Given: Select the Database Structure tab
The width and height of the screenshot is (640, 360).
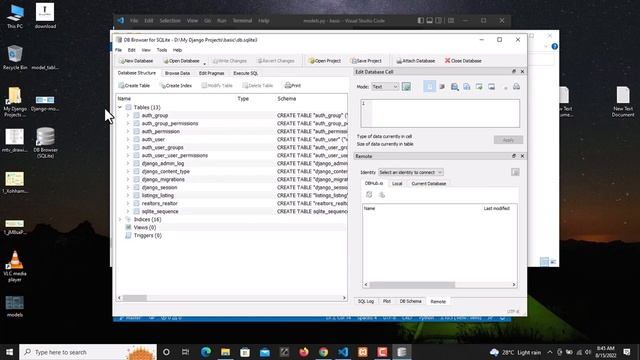Looking at the screenshot, I should pos(137,73).
